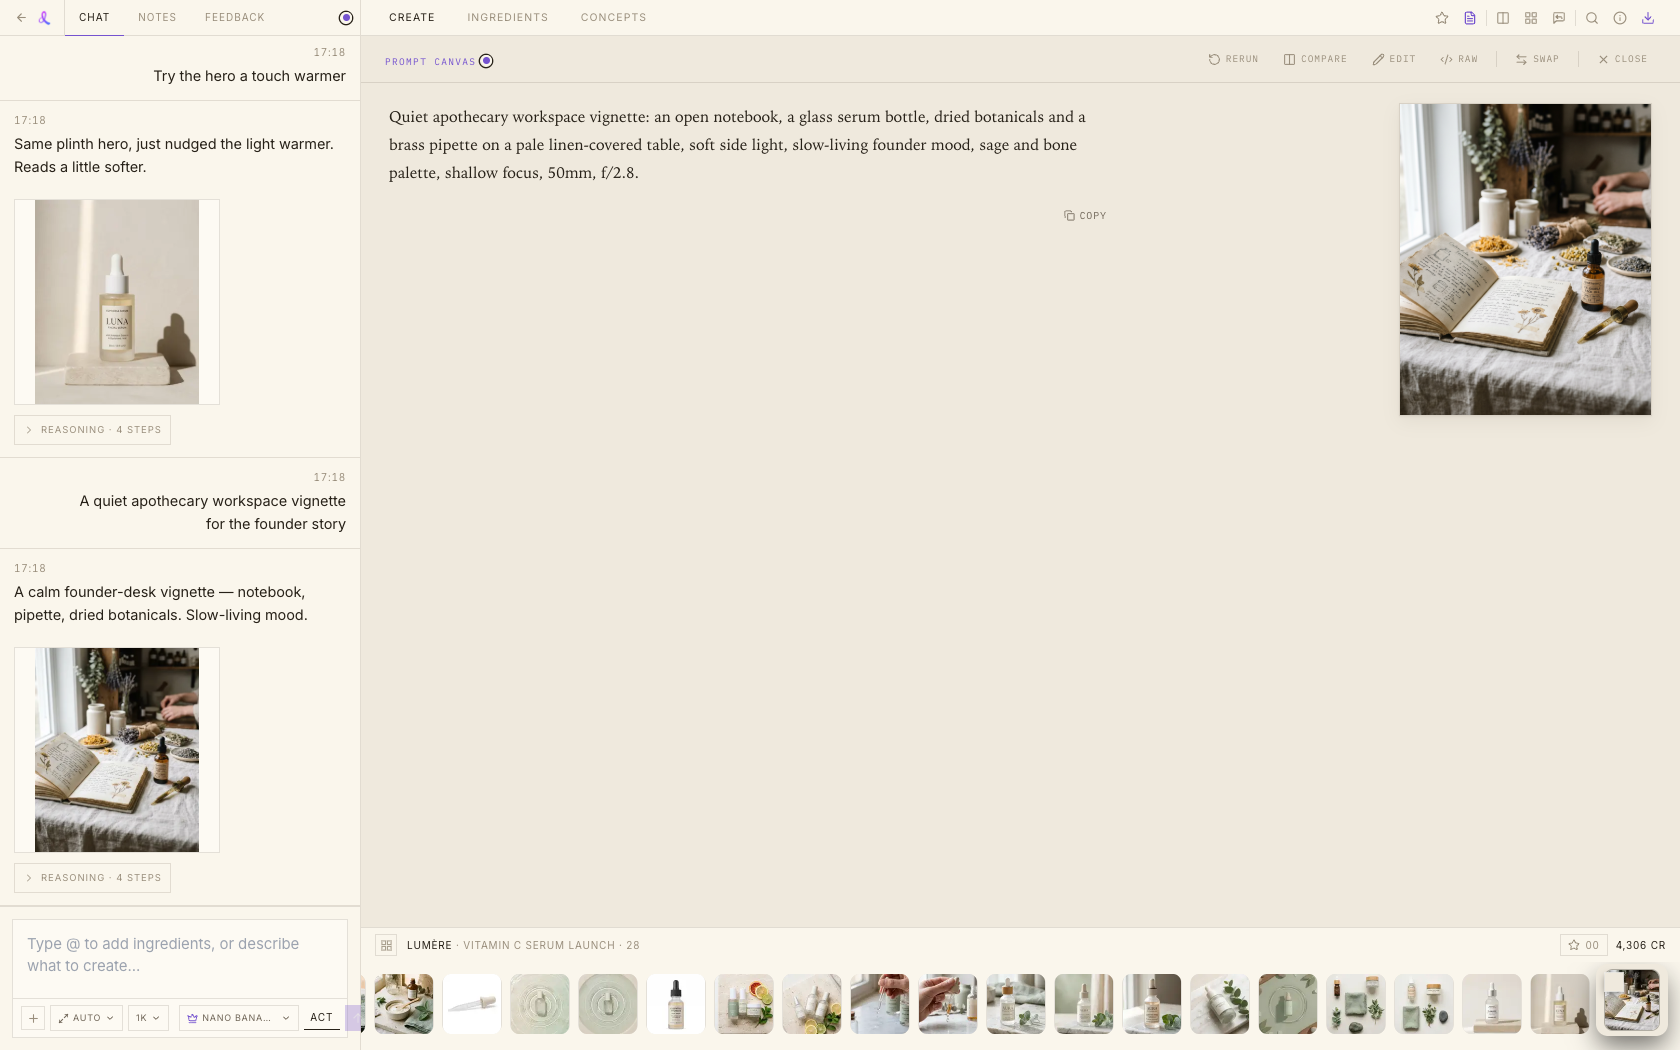Toggle the ACT mode button

pyautogui.click(x=321, y=1018)
